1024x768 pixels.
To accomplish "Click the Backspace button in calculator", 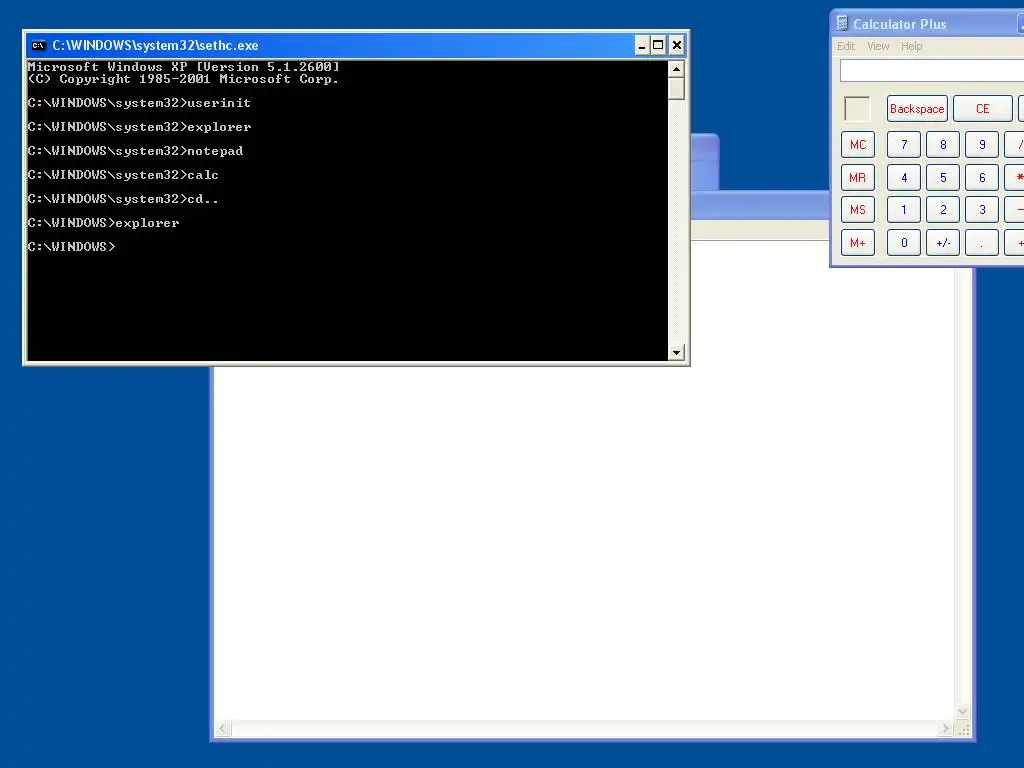I will pyautogui.click(x=917, y=108).
